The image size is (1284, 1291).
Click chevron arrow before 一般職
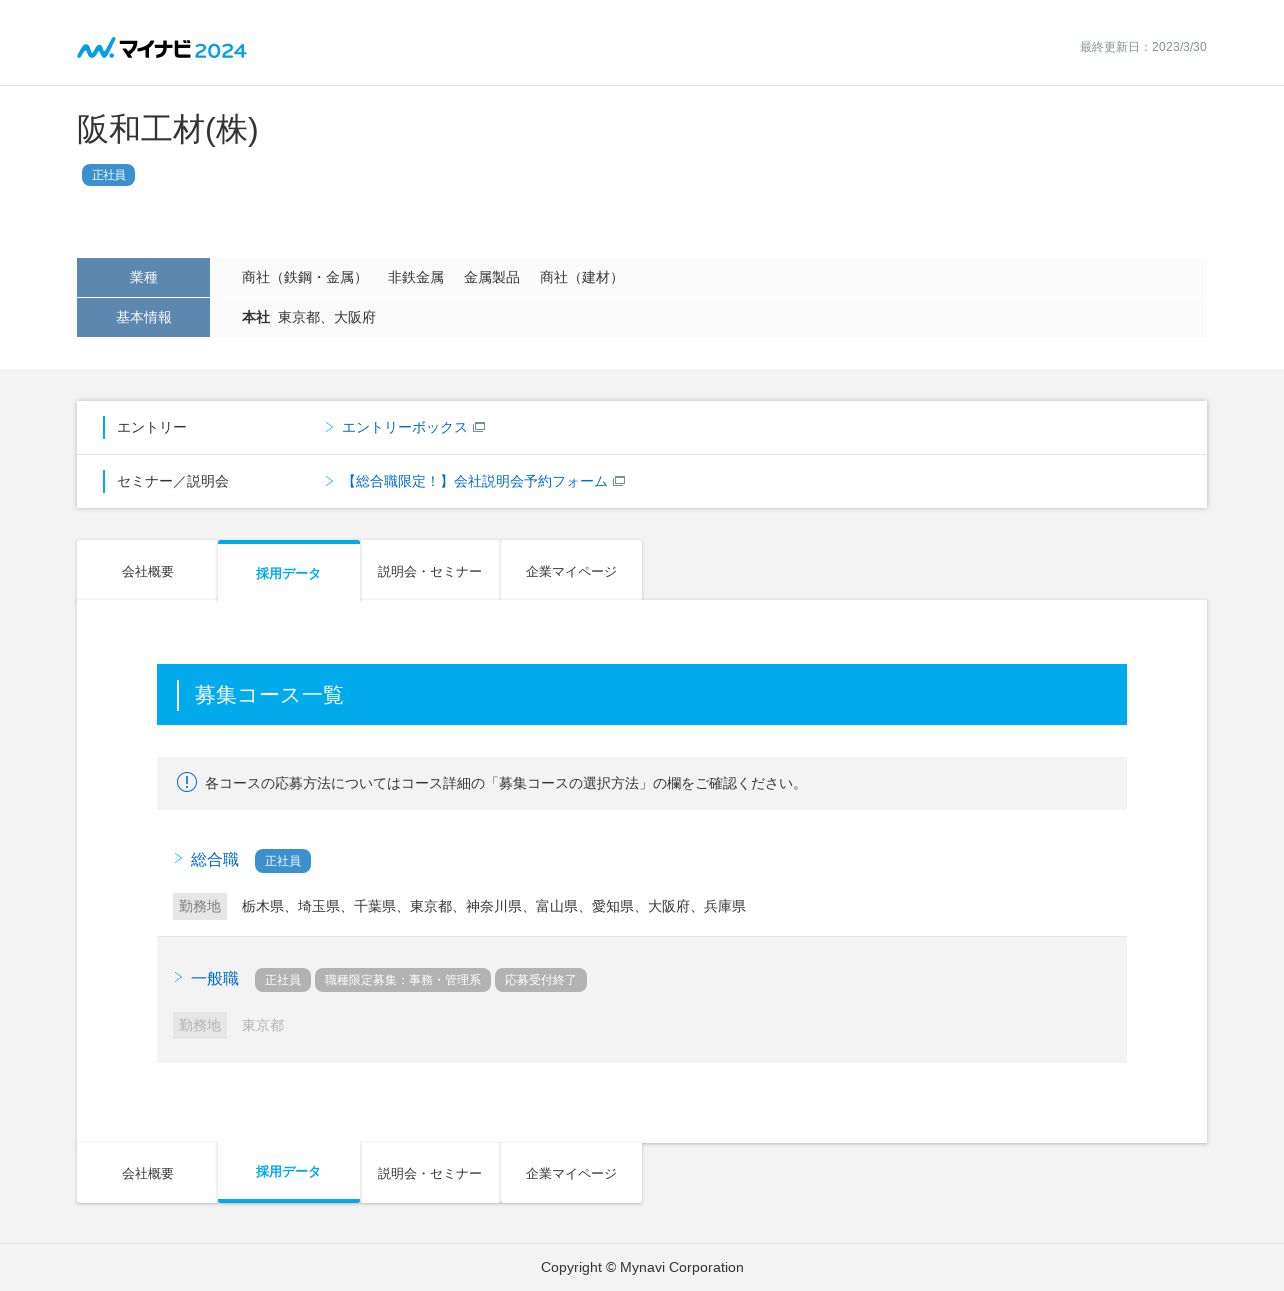click(x=179, y=977)
